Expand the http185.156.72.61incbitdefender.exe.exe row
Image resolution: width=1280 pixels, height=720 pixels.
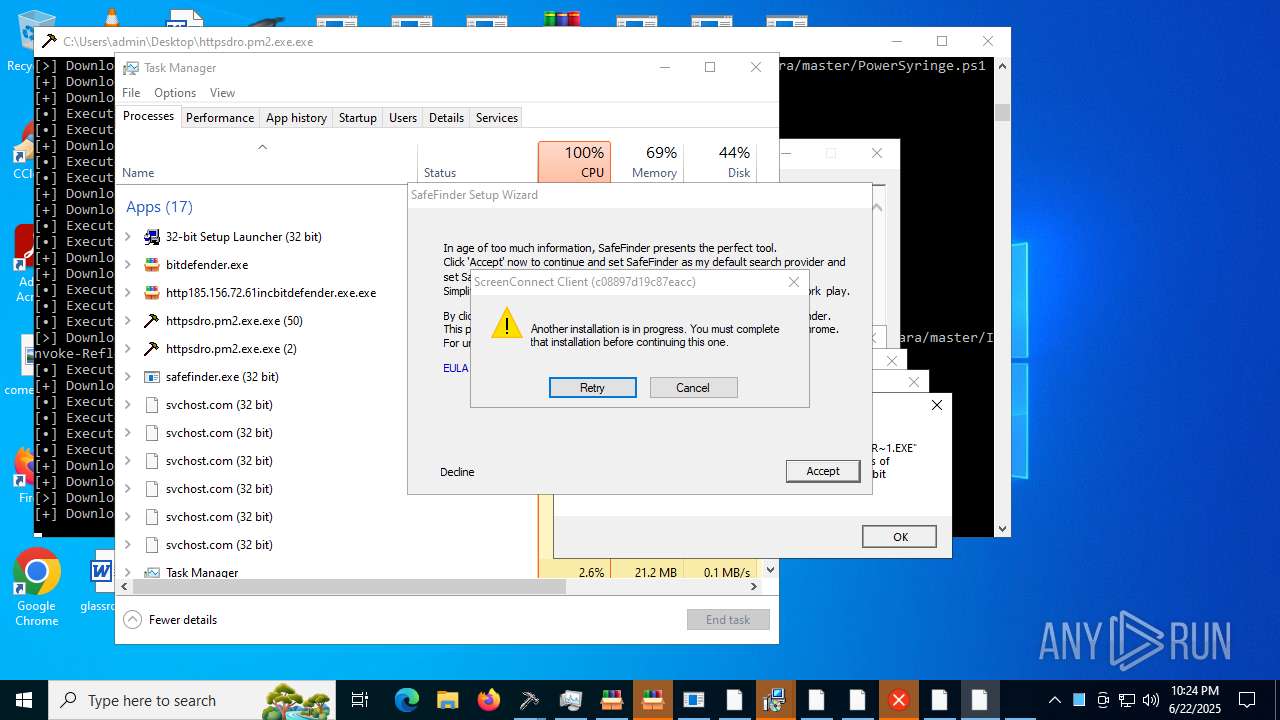128,293
